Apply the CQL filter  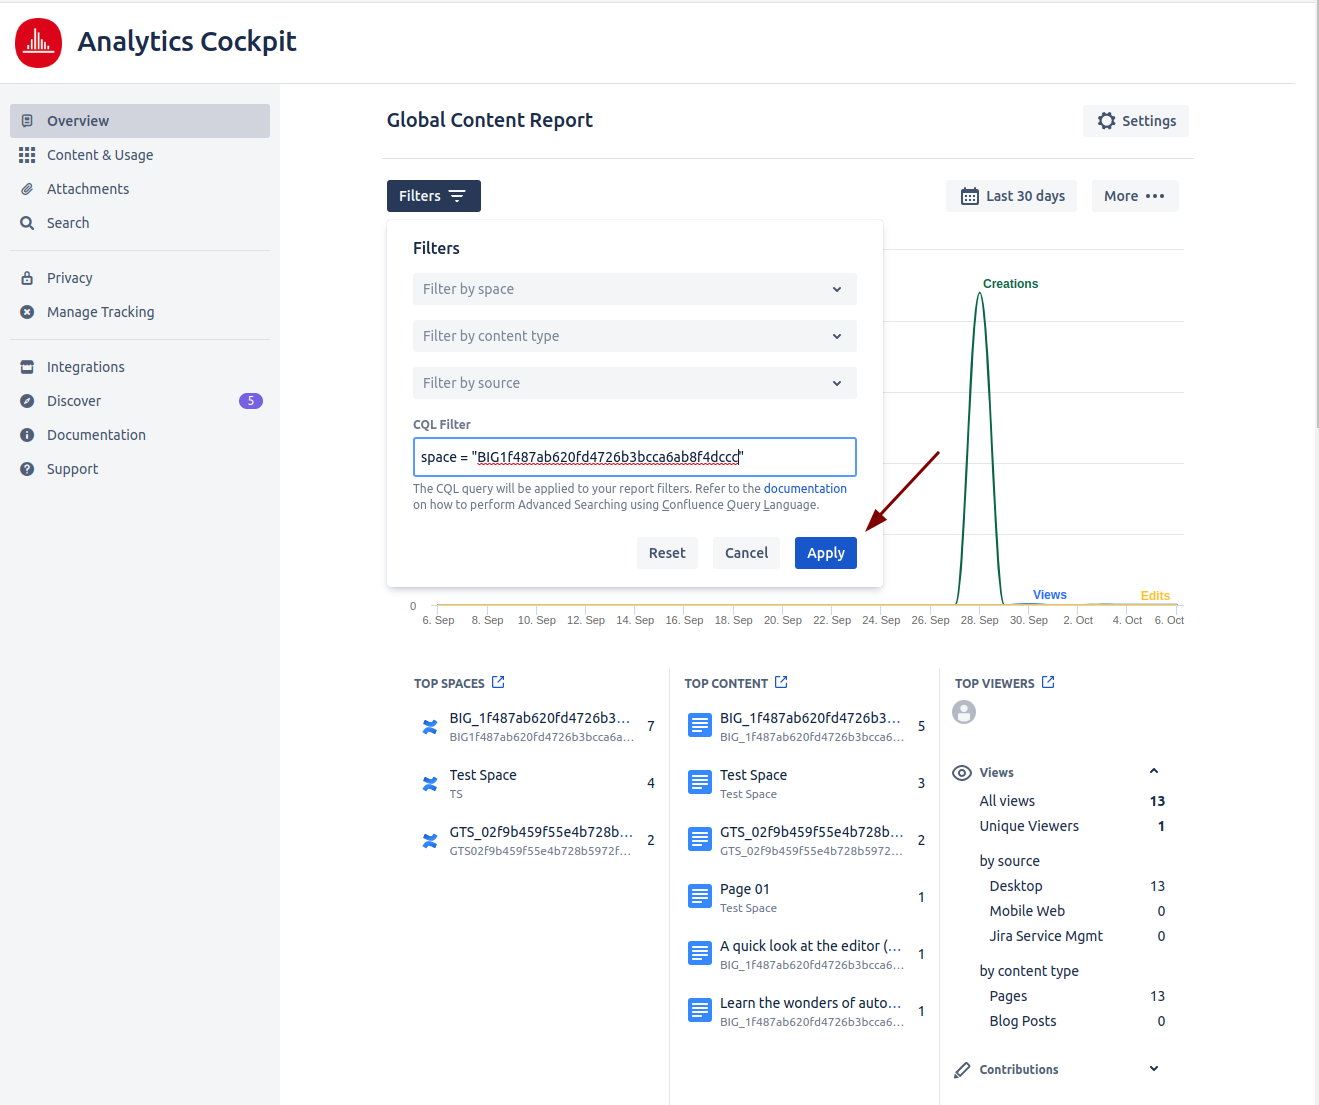[x=825, y=553]
